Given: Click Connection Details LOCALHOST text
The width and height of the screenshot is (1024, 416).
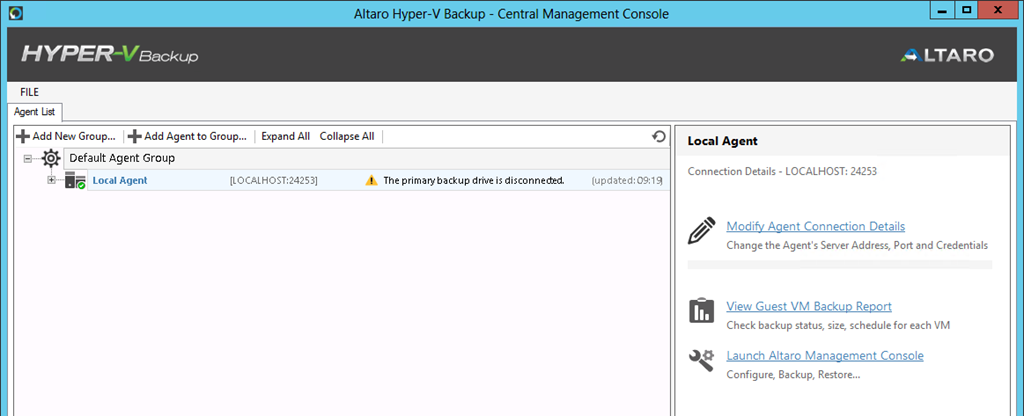Looking at the screenshot, I should pos(782,172).
